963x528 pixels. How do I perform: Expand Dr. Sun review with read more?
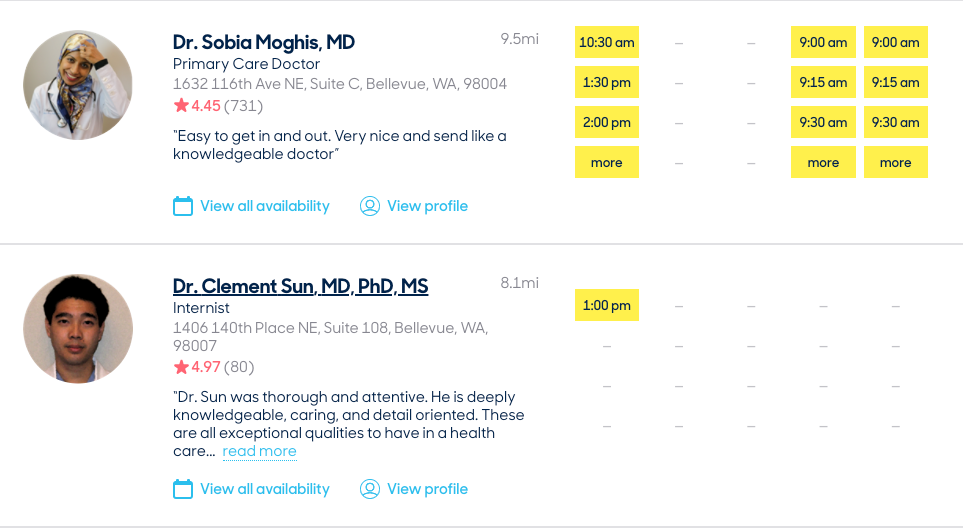coord(259,451)
